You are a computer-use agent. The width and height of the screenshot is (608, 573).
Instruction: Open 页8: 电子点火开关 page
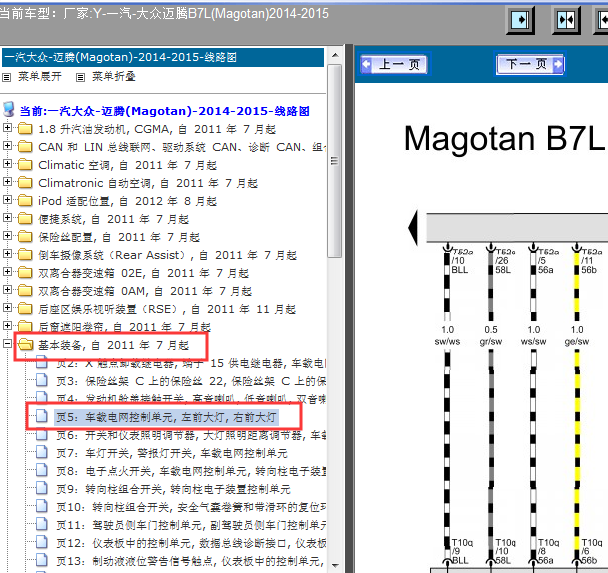[191, 471]
